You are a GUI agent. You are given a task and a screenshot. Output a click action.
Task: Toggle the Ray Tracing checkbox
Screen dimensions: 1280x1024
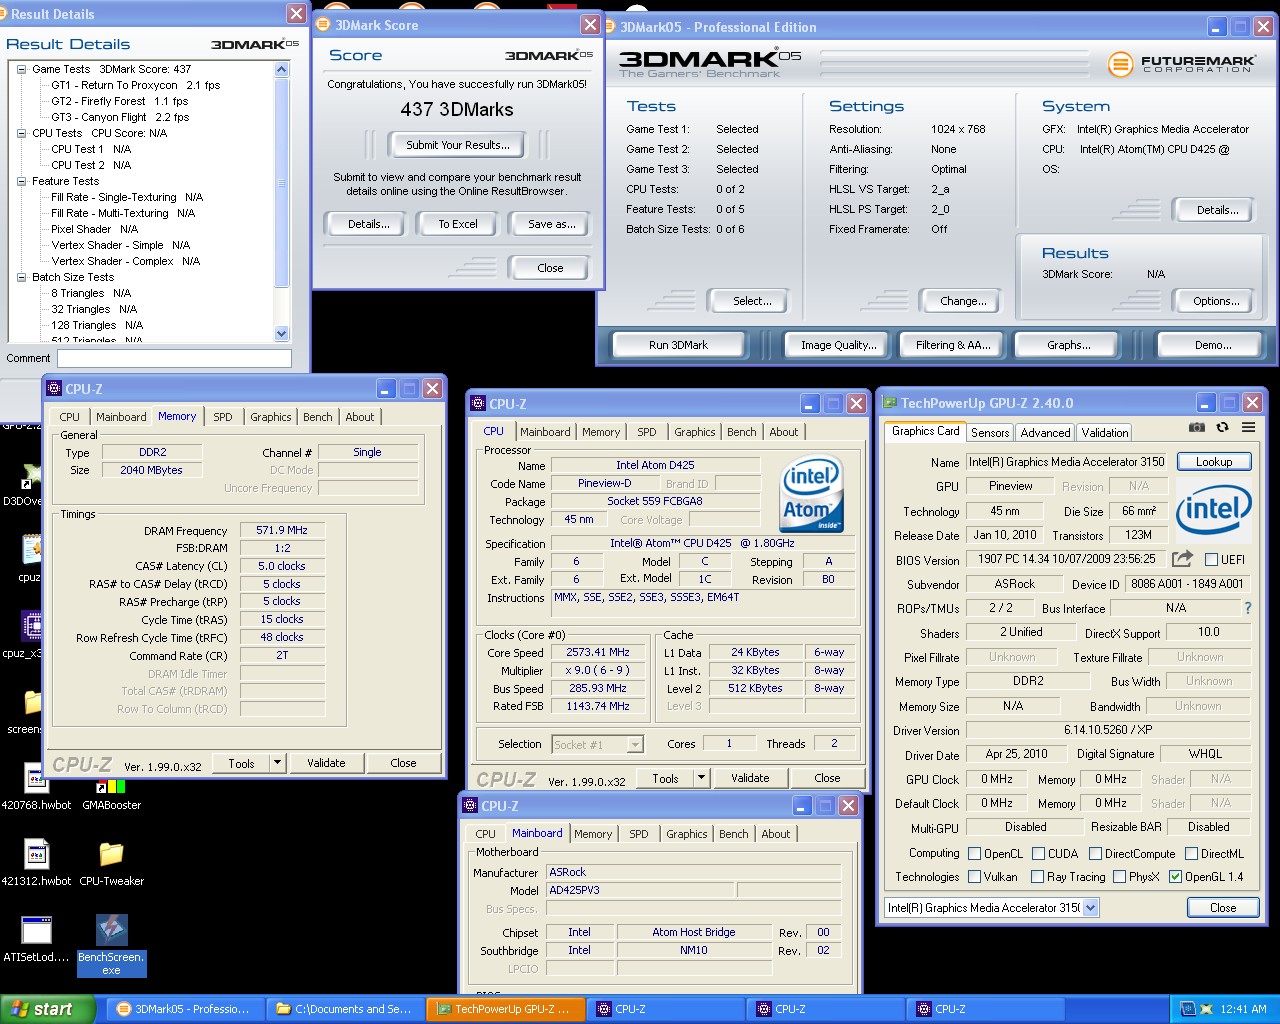point(1037,877)
